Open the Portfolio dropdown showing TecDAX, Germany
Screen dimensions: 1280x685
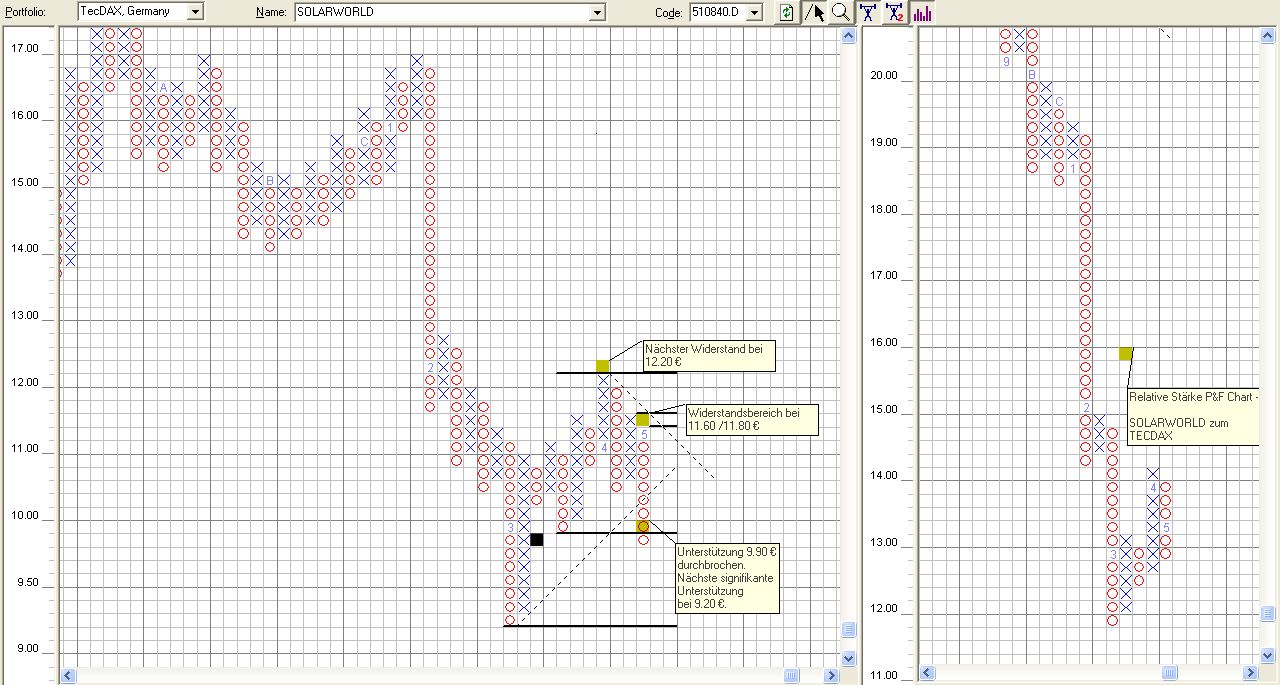pos(195,12)
